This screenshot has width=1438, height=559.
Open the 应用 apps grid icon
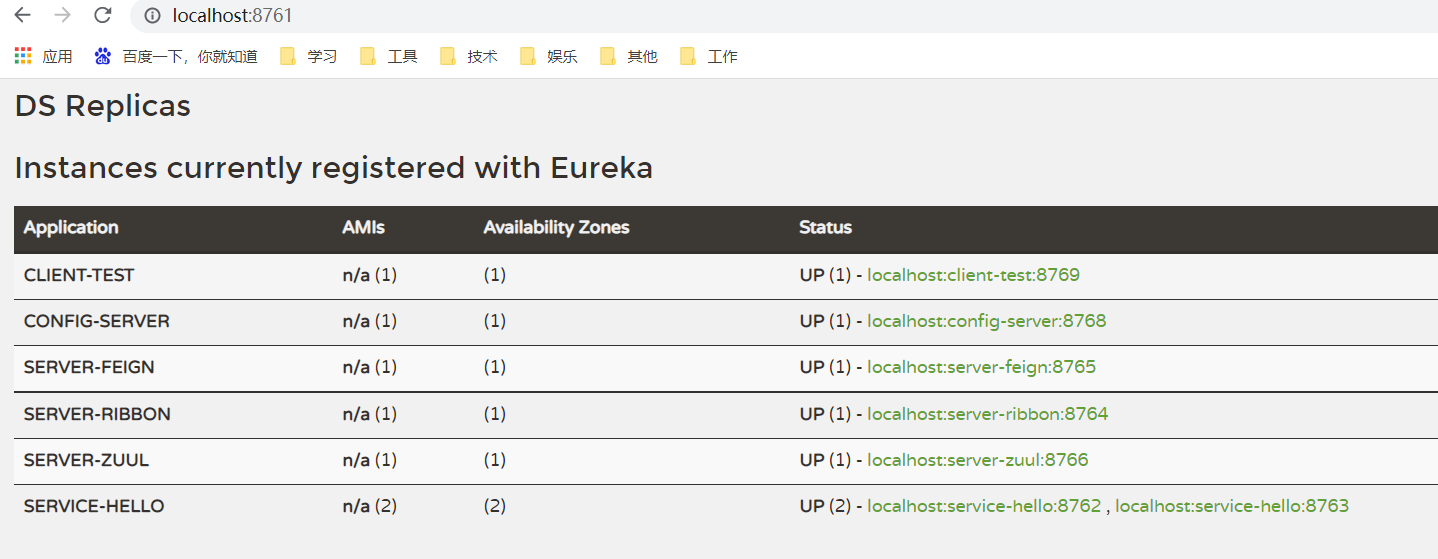[x=23, y=56]
